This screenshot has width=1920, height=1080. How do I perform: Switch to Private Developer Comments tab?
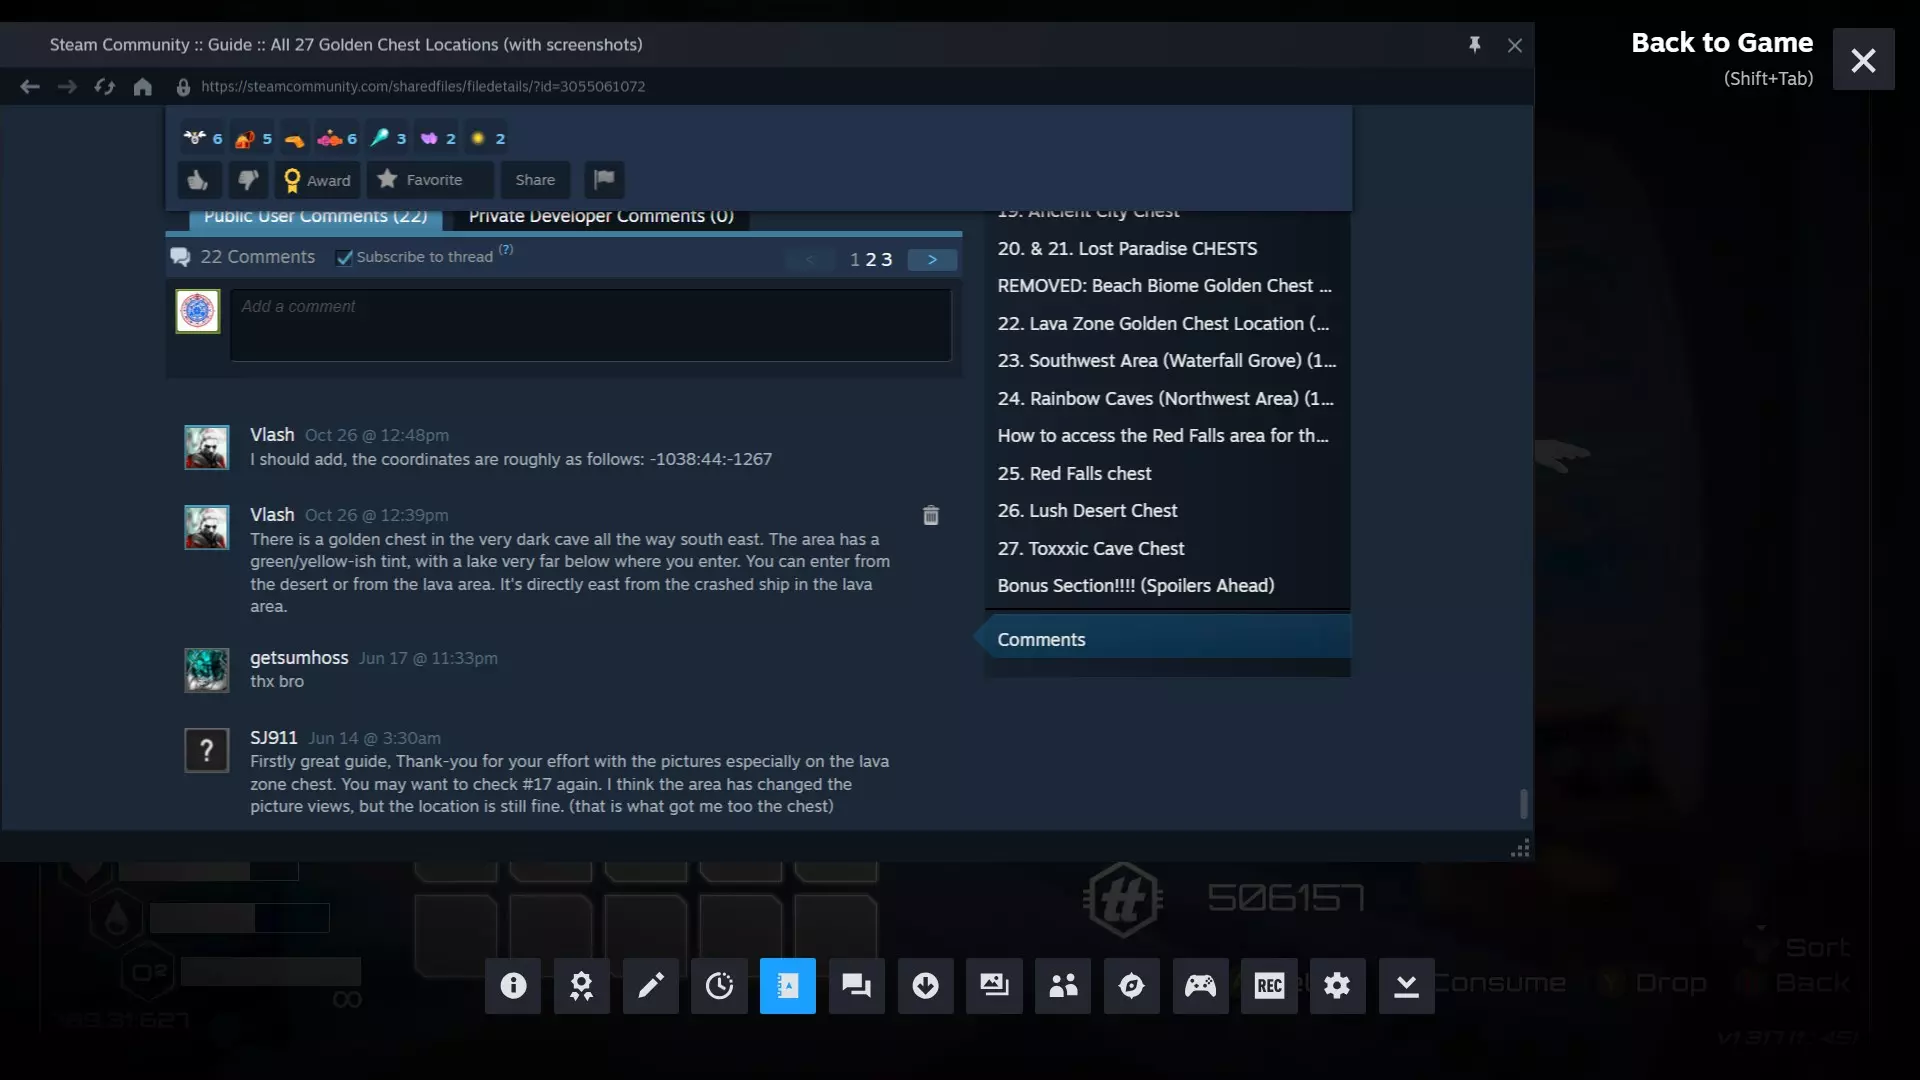601,217
